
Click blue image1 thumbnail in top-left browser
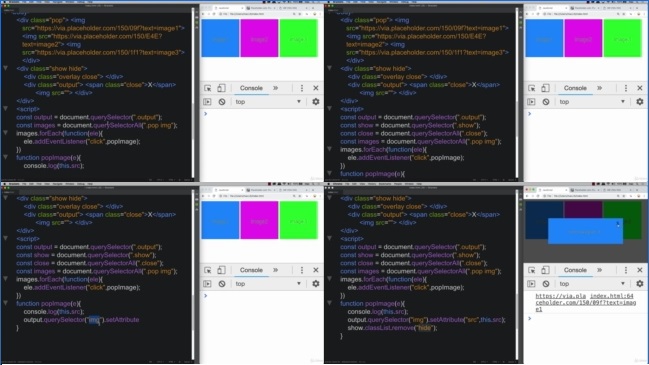click(x=220, y=38)
